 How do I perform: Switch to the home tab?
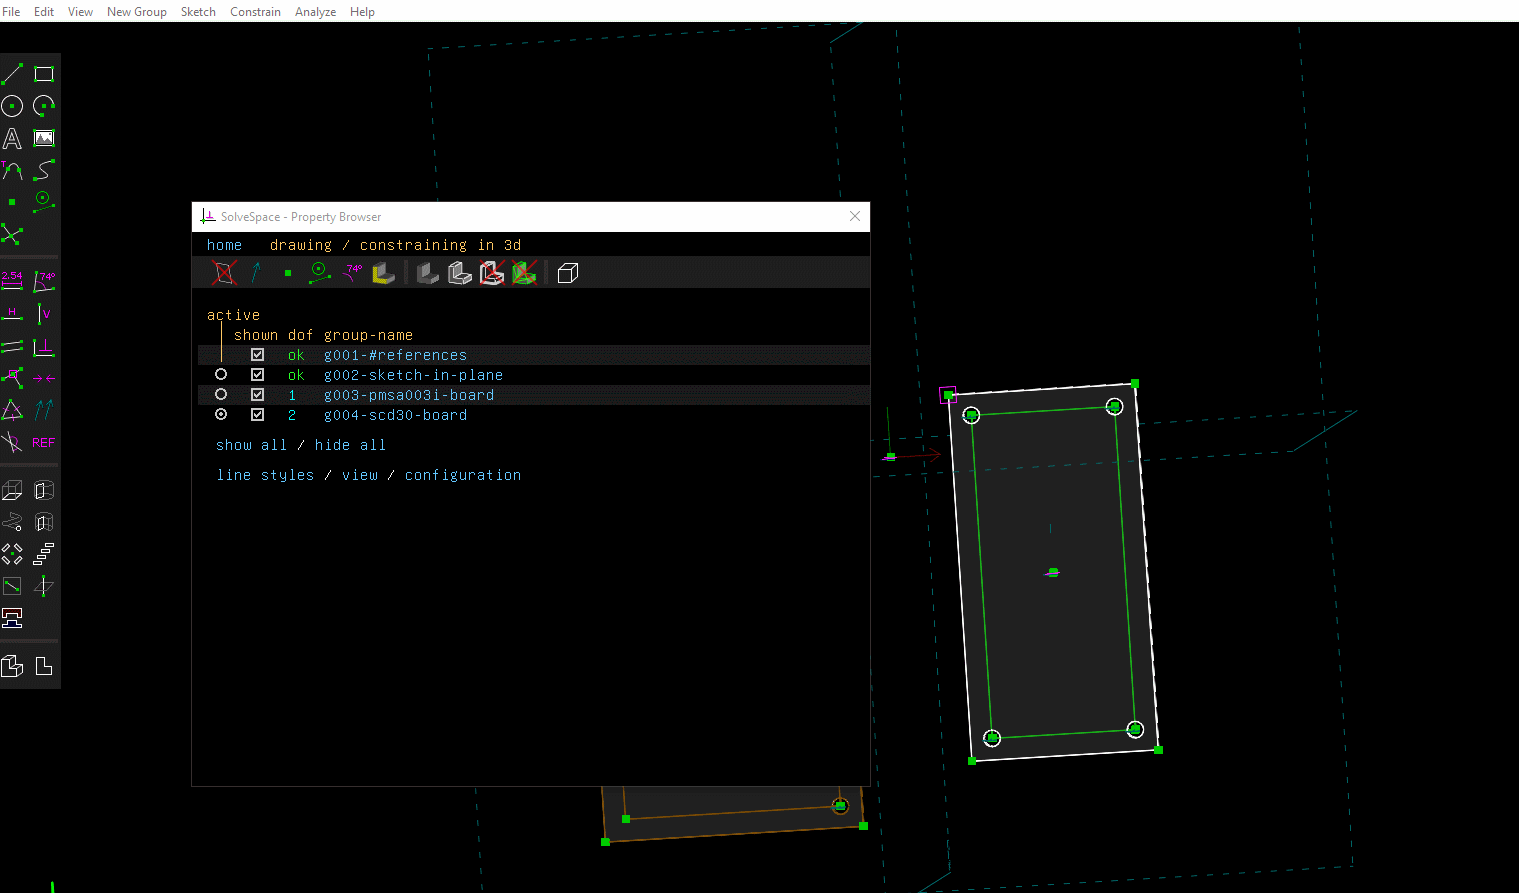(224, 244)
